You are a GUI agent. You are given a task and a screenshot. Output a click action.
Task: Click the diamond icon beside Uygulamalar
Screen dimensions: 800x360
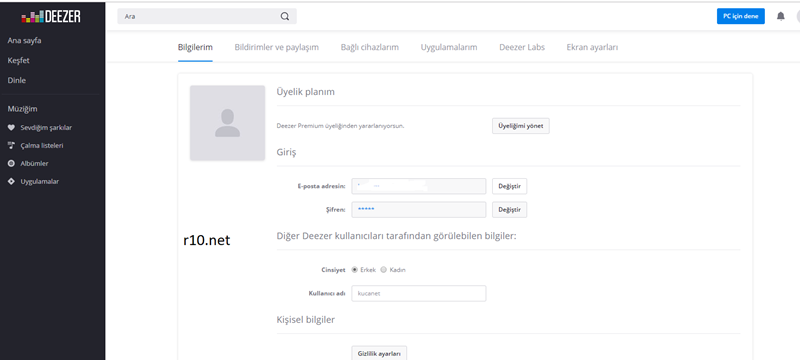[x=11, y=182]
